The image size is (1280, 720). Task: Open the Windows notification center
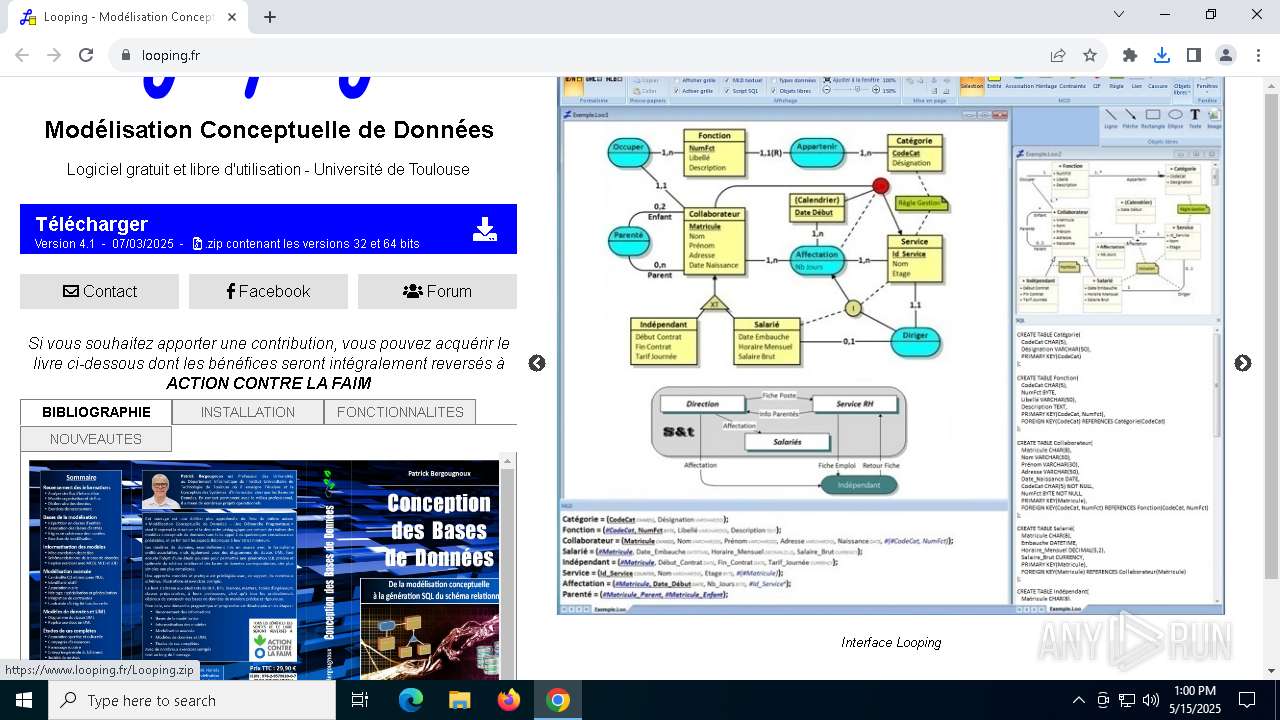[x=1247, y=700]
